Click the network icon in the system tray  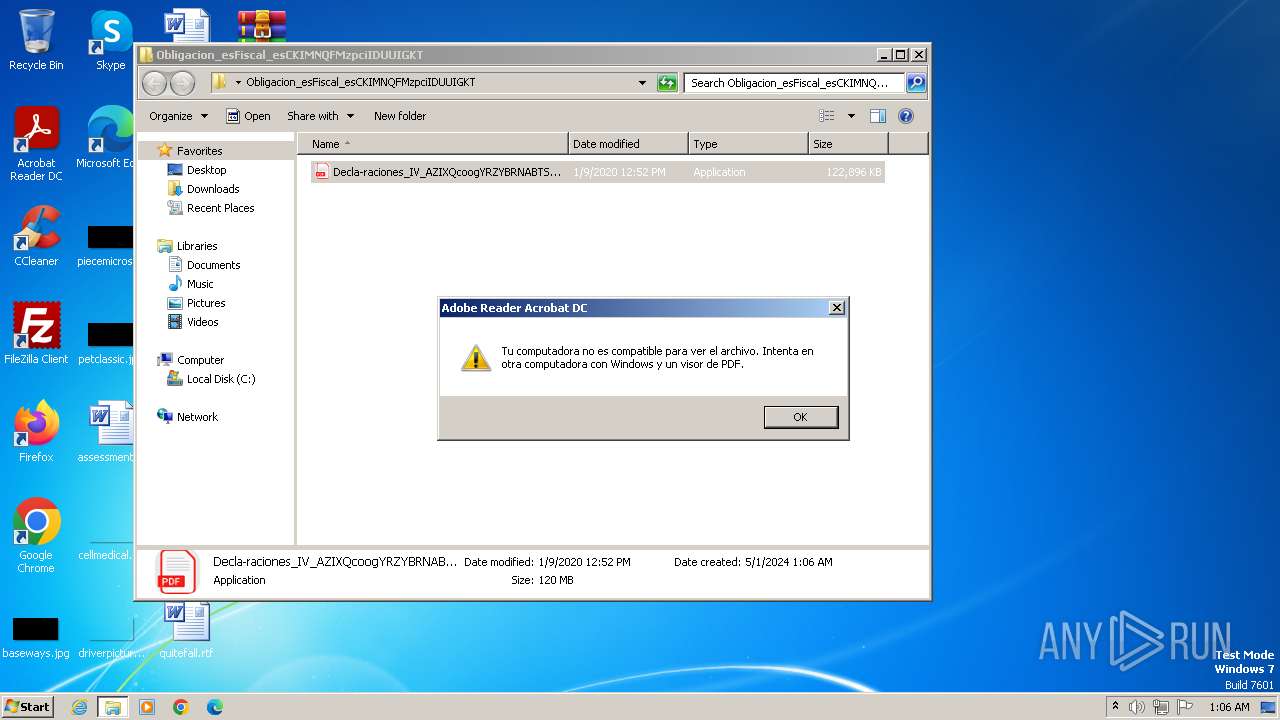tap(1161, 707)
